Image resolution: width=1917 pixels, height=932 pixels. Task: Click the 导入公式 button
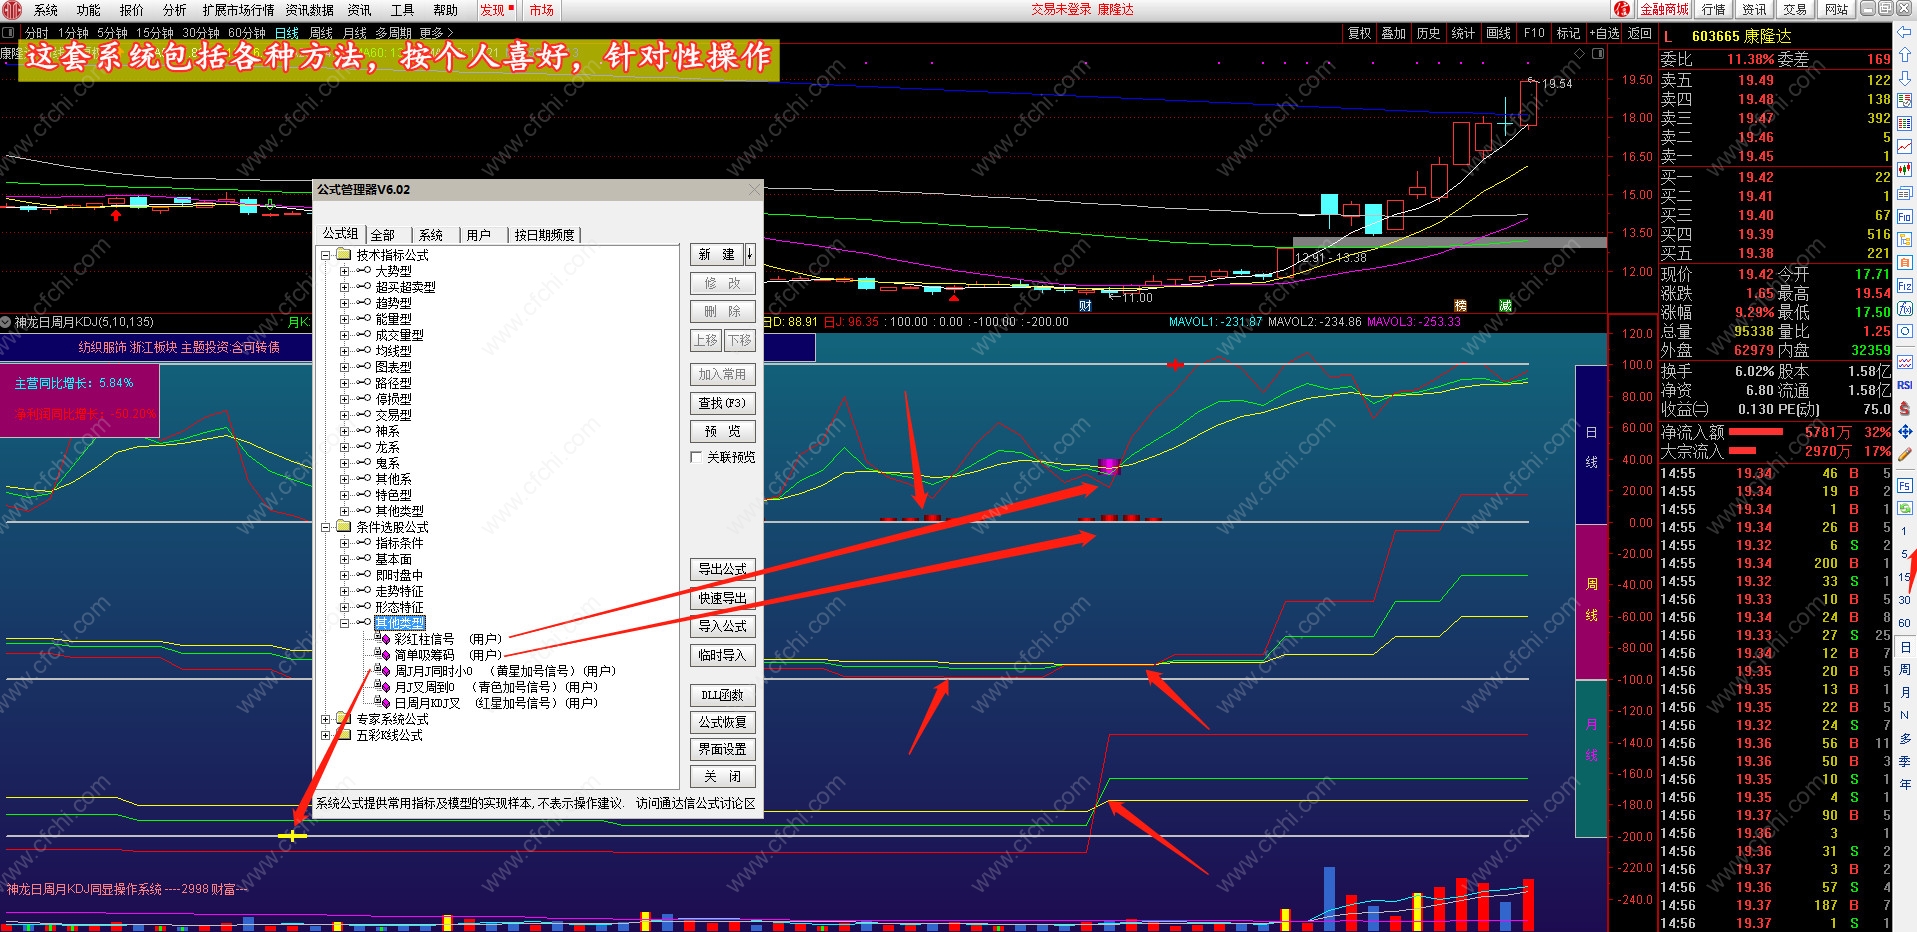pyautogui.click(x=723, y=626)
